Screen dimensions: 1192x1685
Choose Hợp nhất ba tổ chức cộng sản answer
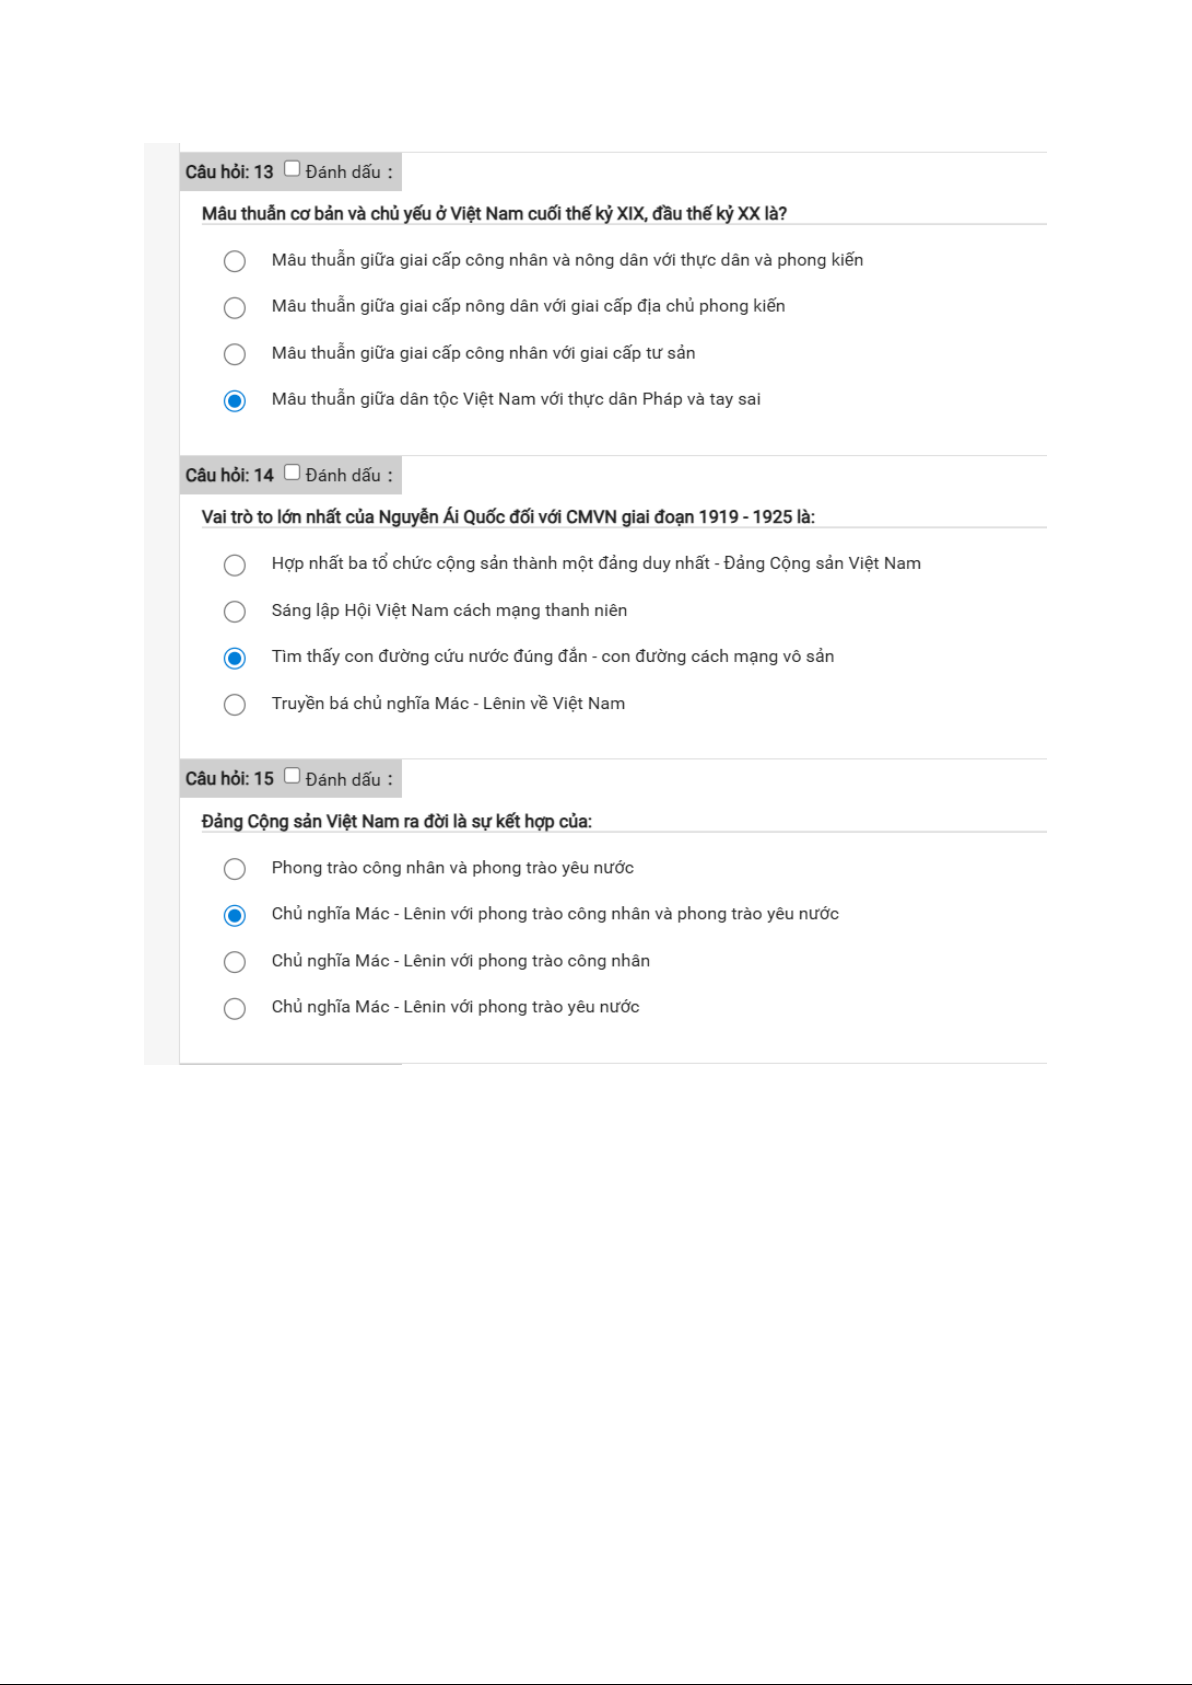point(234,565)
